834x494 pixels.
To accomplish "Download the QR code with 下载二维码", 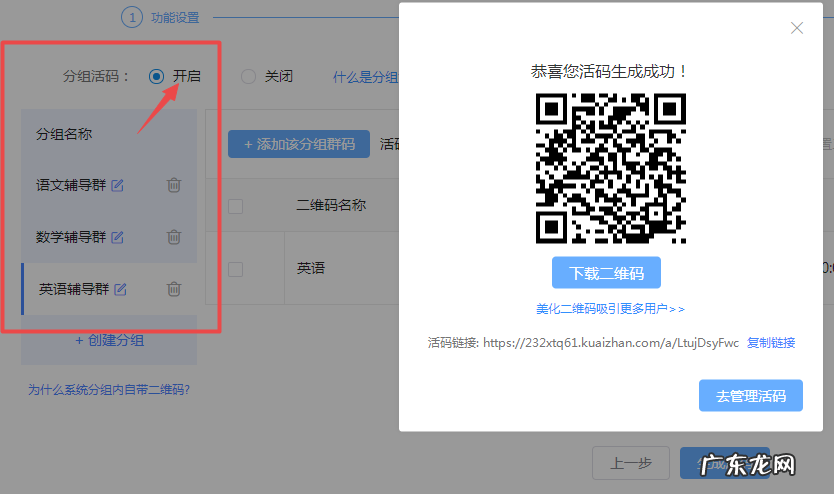I will (606, 273).
